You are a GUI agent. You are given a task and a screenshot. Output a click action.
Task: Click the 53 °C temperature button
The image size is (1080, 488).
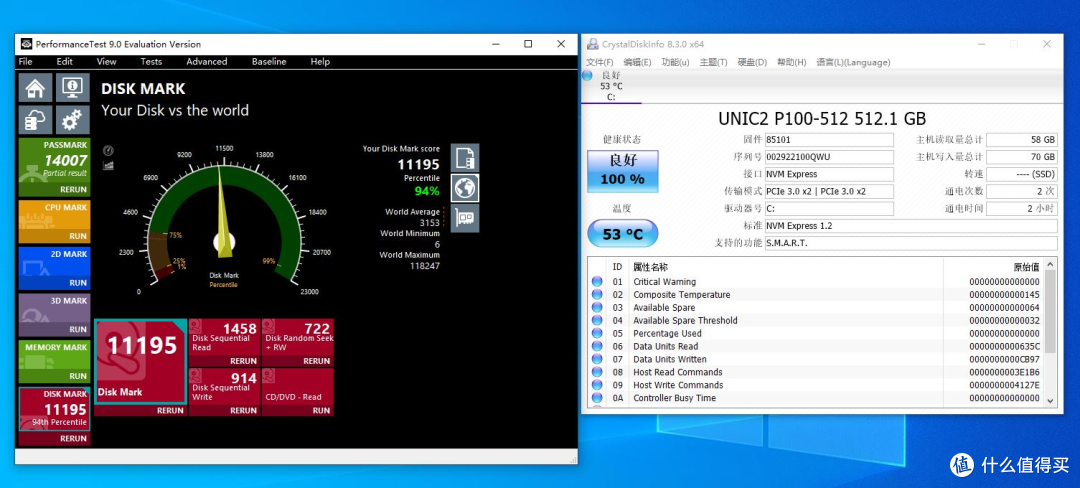tap(623, 234)
